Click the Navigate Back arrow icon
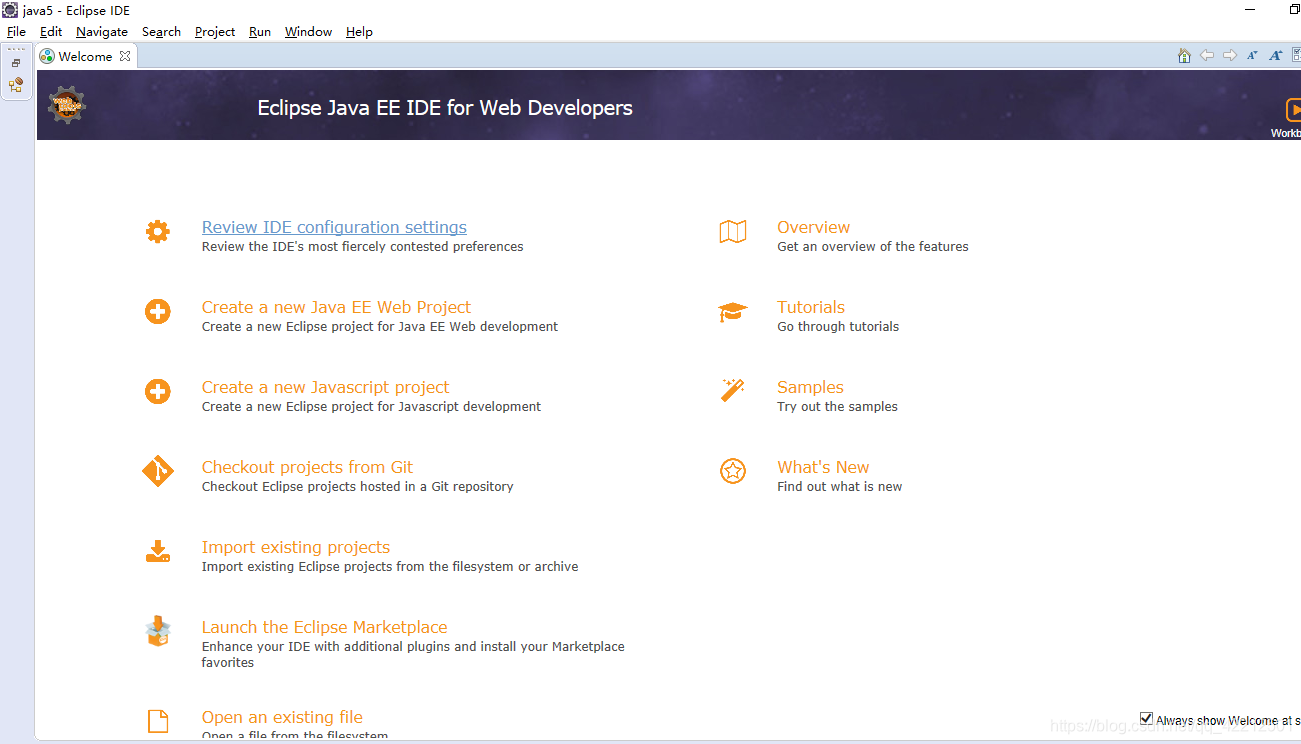 1207,56
